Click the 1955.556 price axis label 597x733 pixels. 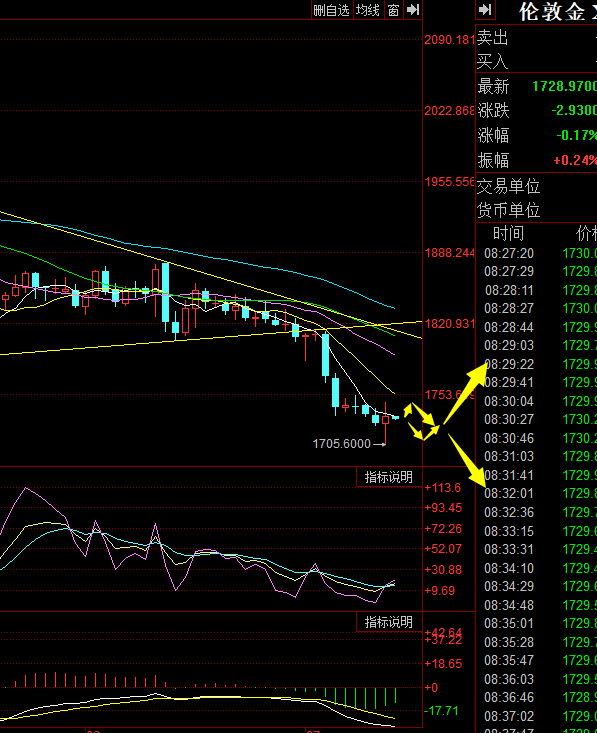pos(449,182)
